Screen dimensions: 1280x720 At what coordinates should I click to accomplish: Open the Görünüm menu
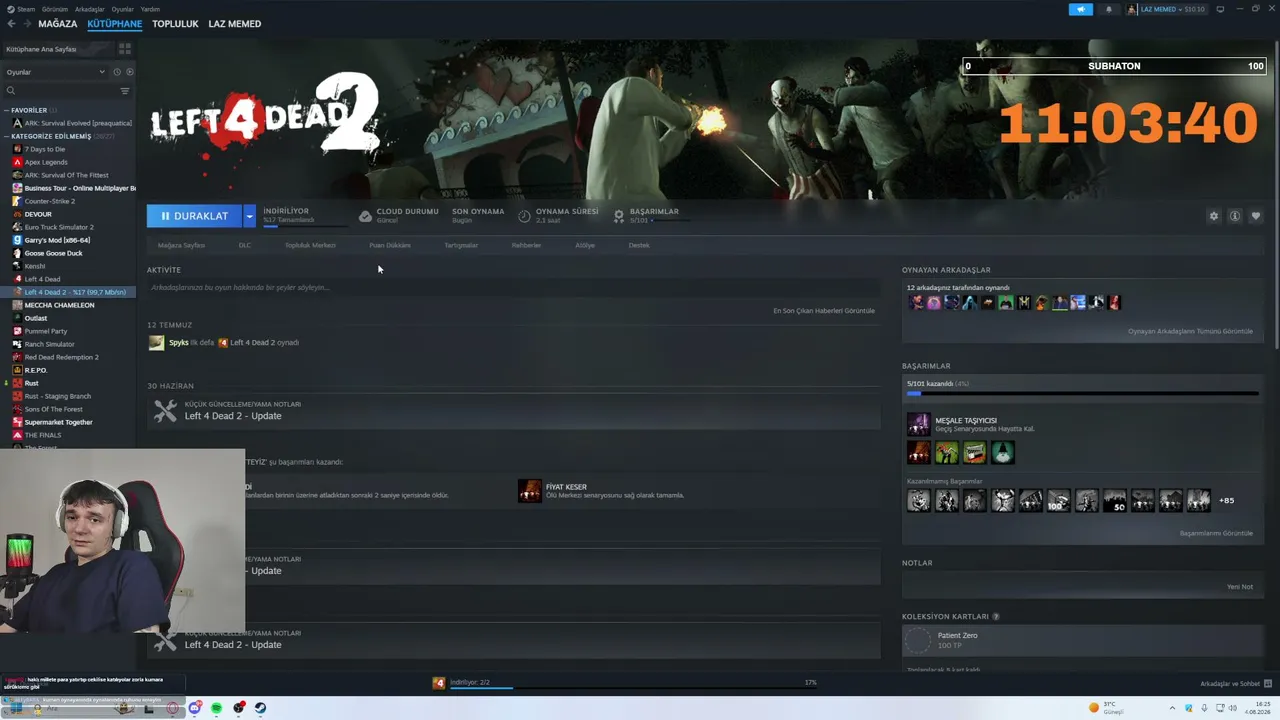point(57,9)
